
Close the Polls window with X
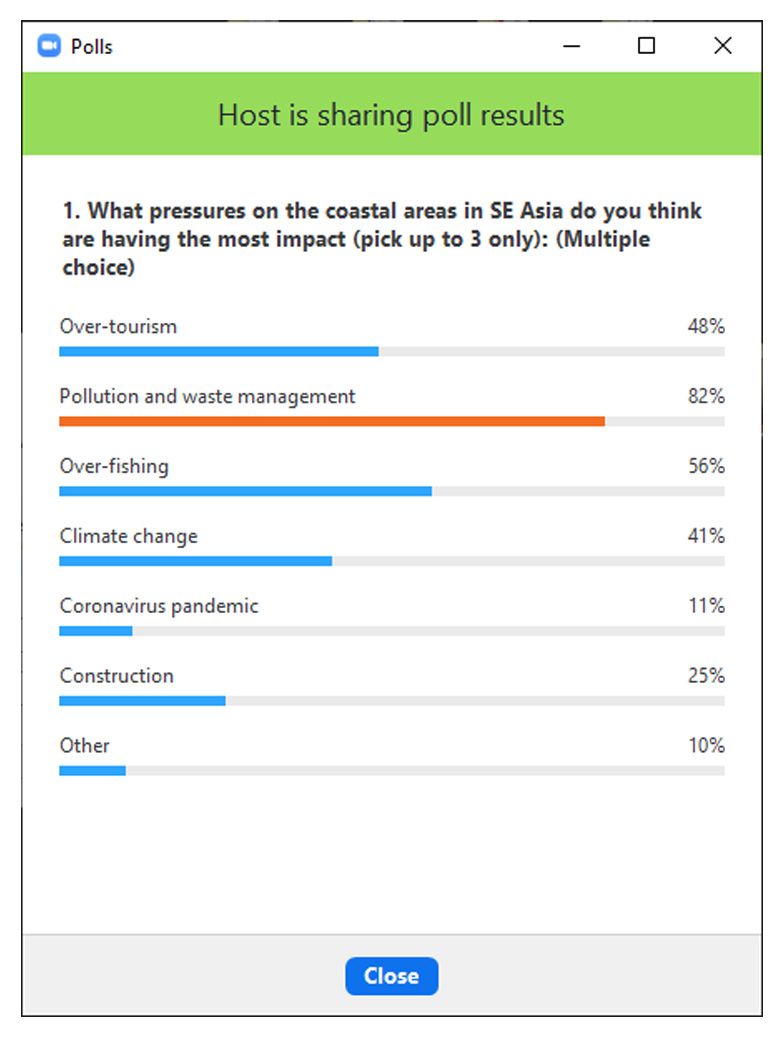click(x=722, y=46)
